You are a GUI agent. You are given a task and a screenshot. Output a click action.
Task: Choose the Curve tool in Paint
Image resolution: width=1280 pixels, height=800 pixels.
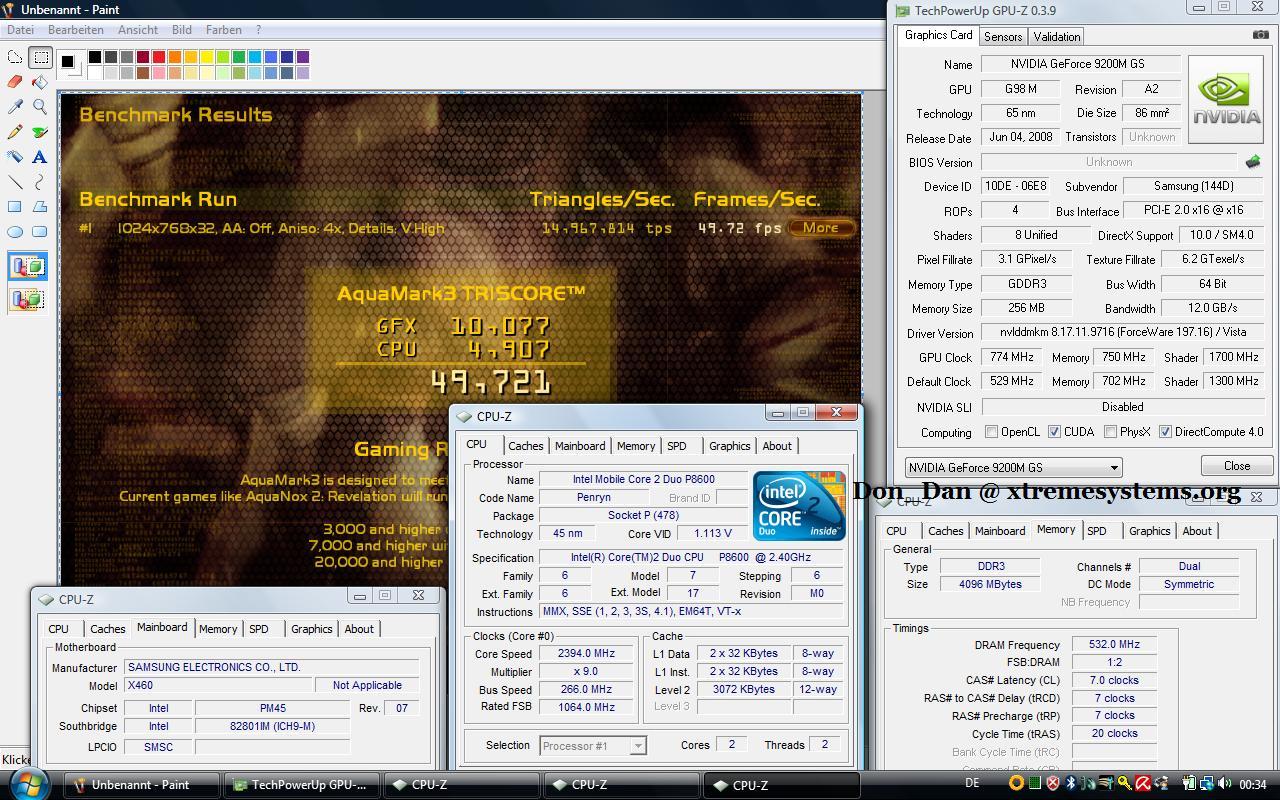[x=40, y=182]
